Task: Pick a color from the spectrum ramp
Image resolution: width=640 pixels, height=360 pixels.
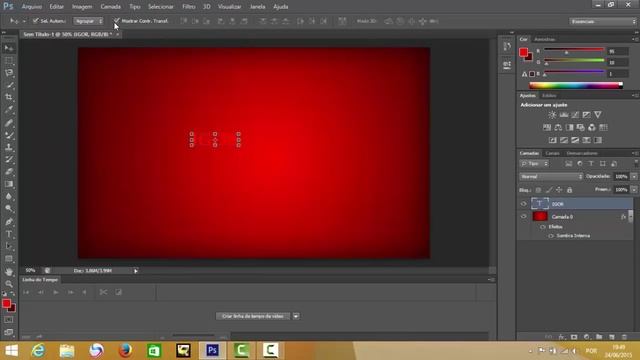Action: coord(576,85)
